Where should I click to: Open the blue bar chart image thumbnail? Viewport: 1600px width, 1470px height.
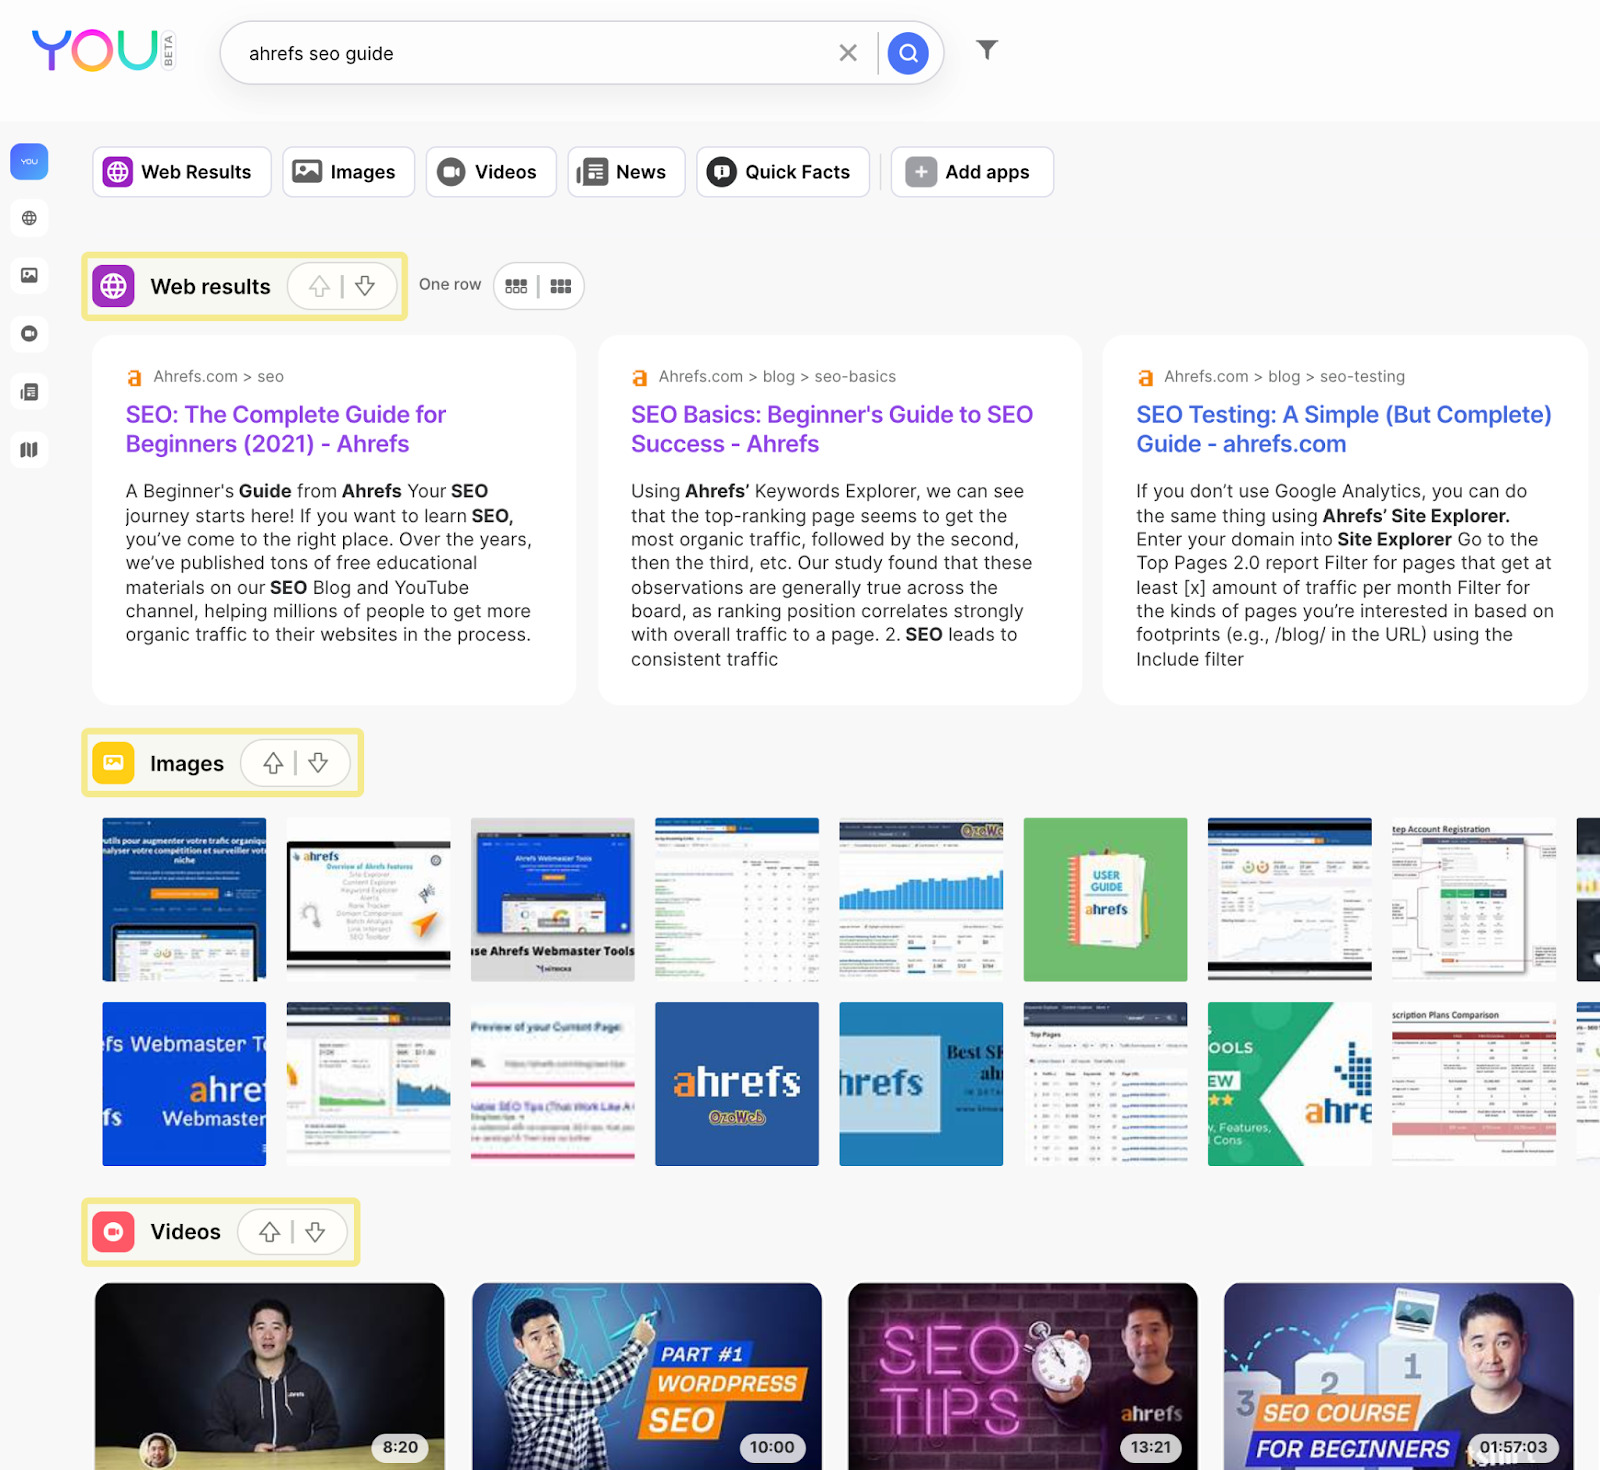(x=921, y=899)
